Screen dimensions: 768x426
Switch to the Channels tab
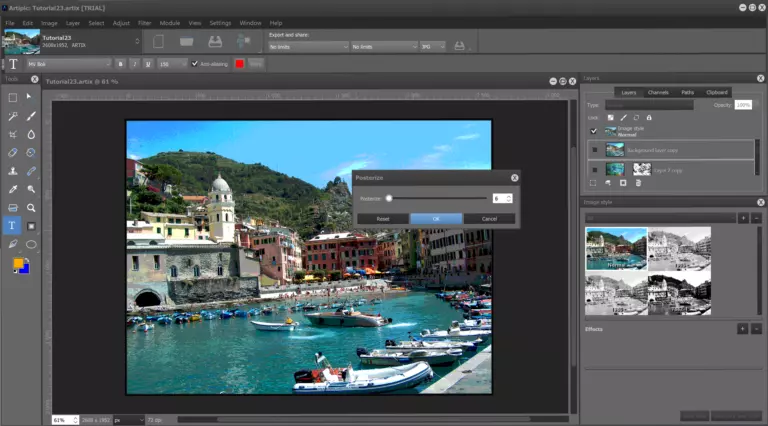point(658,92)
